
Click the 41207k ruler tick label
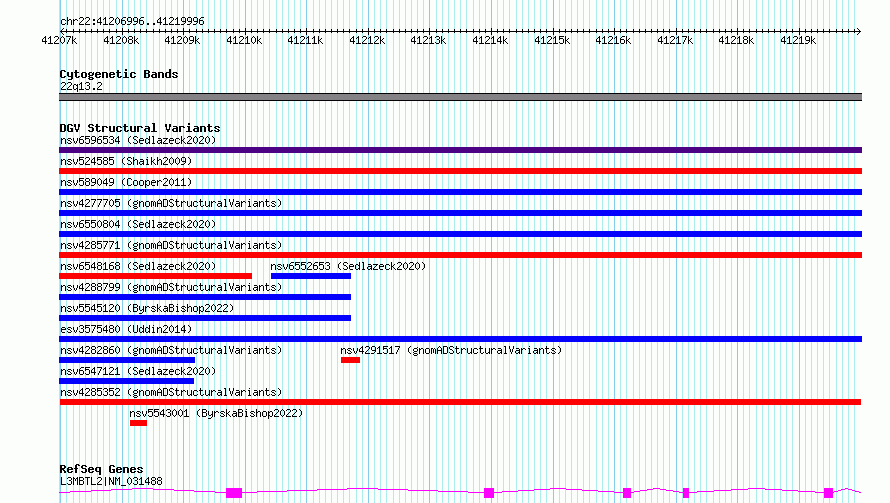coord(59,40)
